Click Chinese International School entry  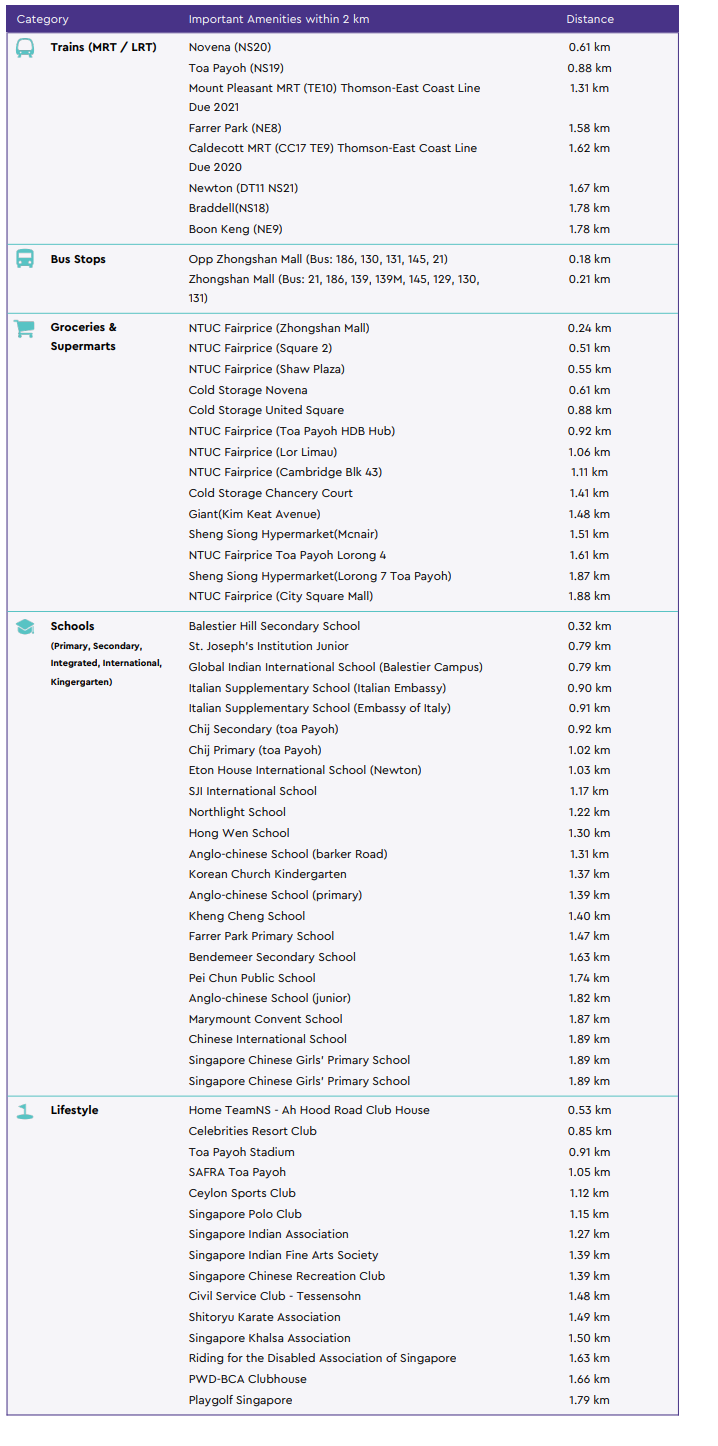pyautogui.click(x=268, y=1039)
